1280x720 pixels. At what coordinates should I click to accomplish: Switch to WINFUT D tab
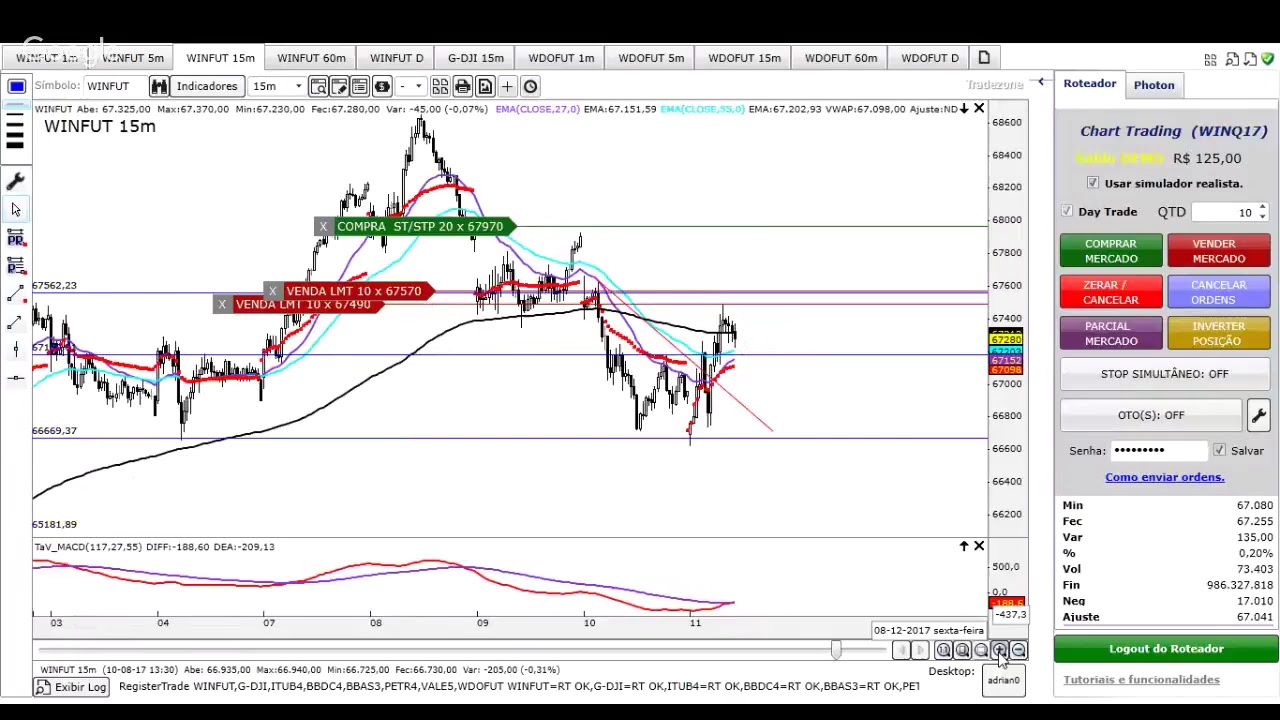click(396, 58)
